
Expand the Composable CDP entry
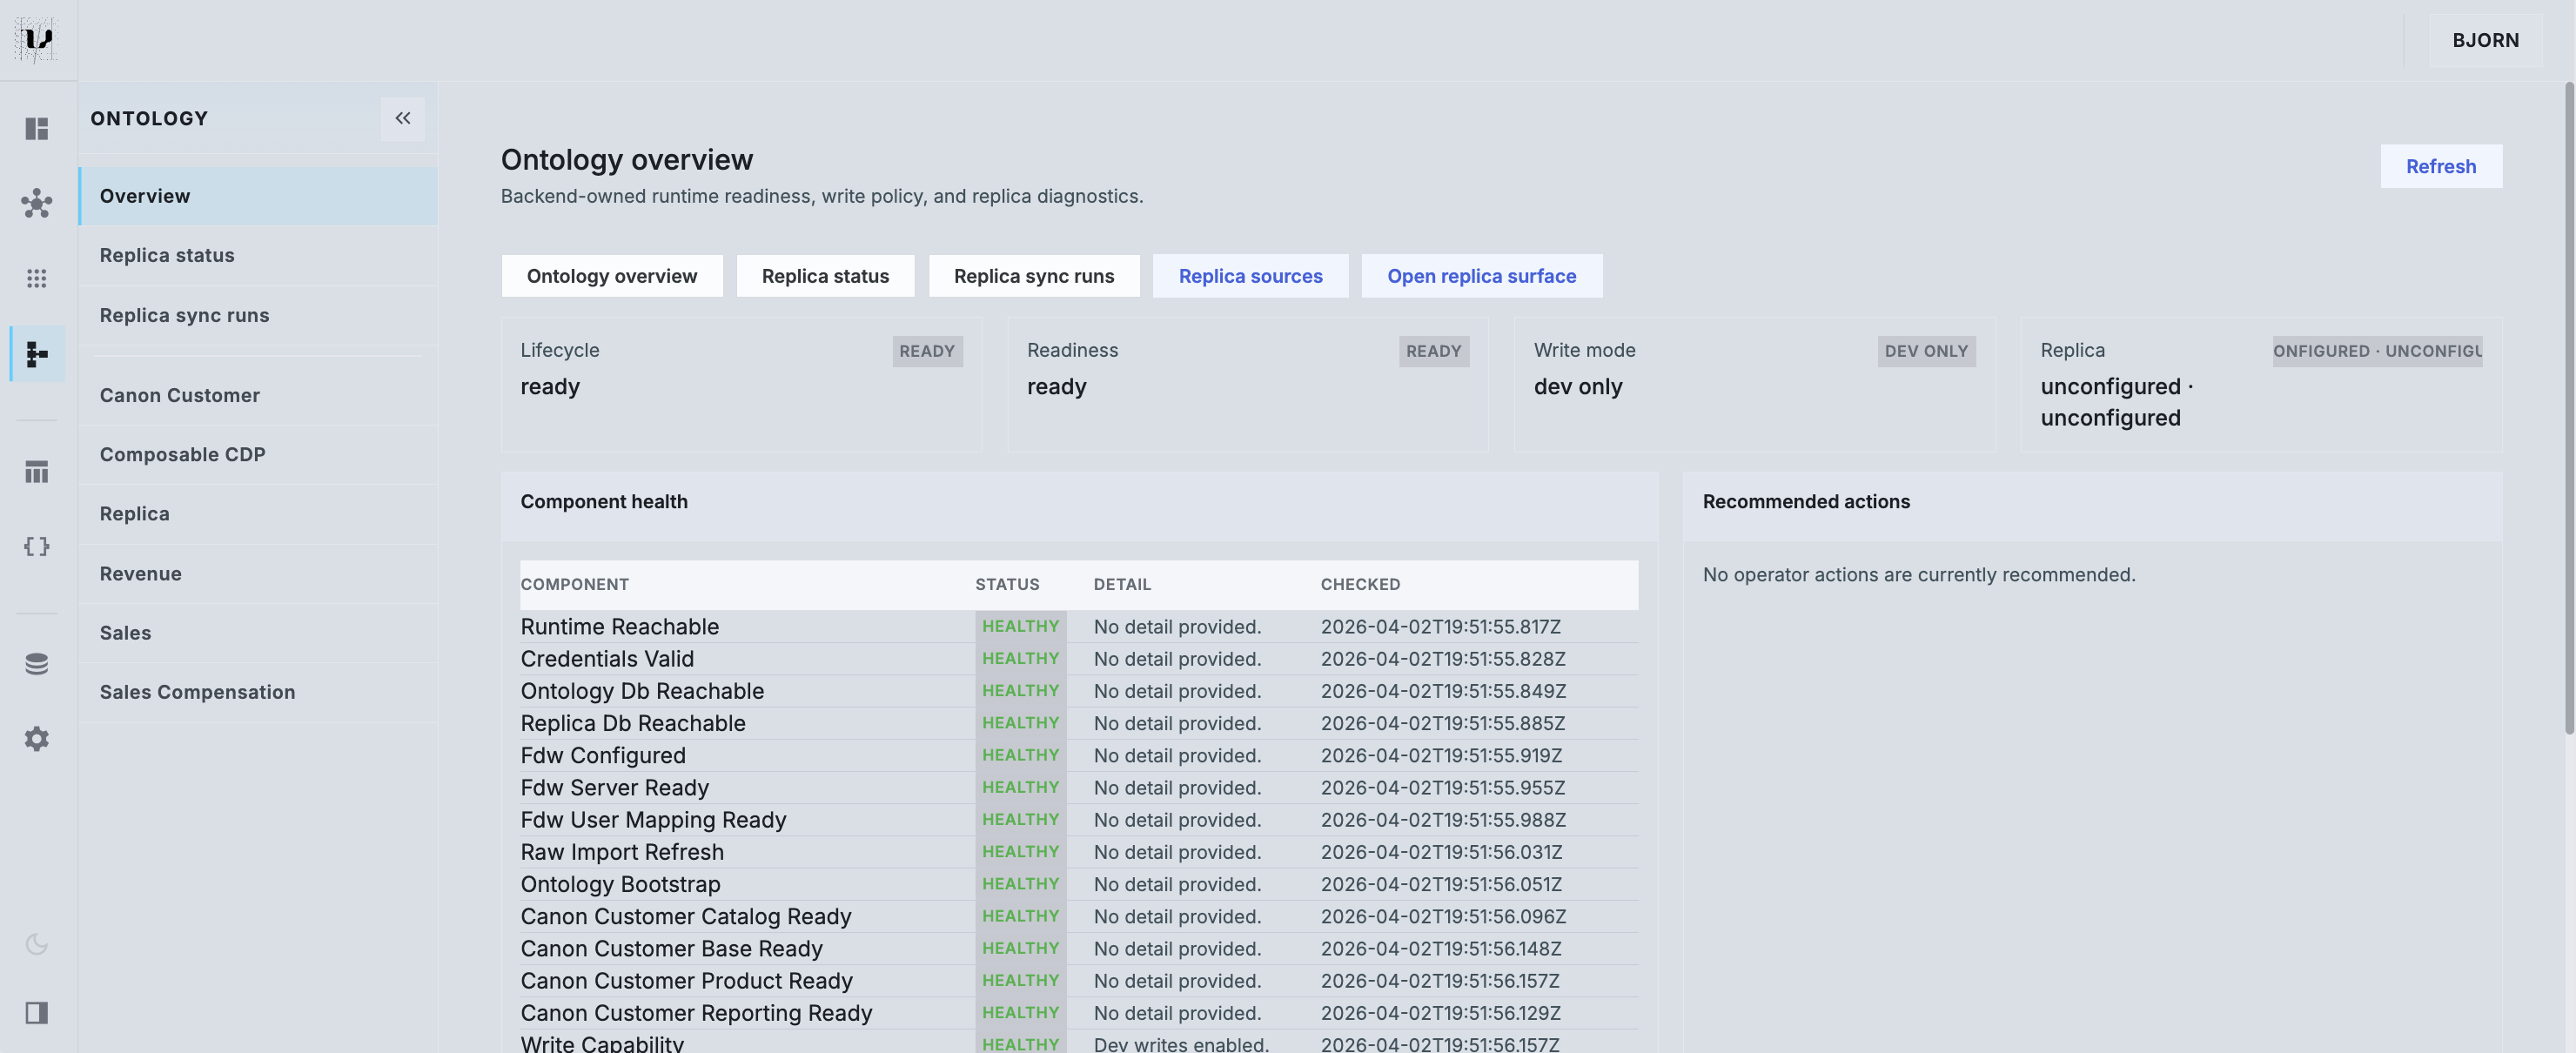tap(182, 454)
